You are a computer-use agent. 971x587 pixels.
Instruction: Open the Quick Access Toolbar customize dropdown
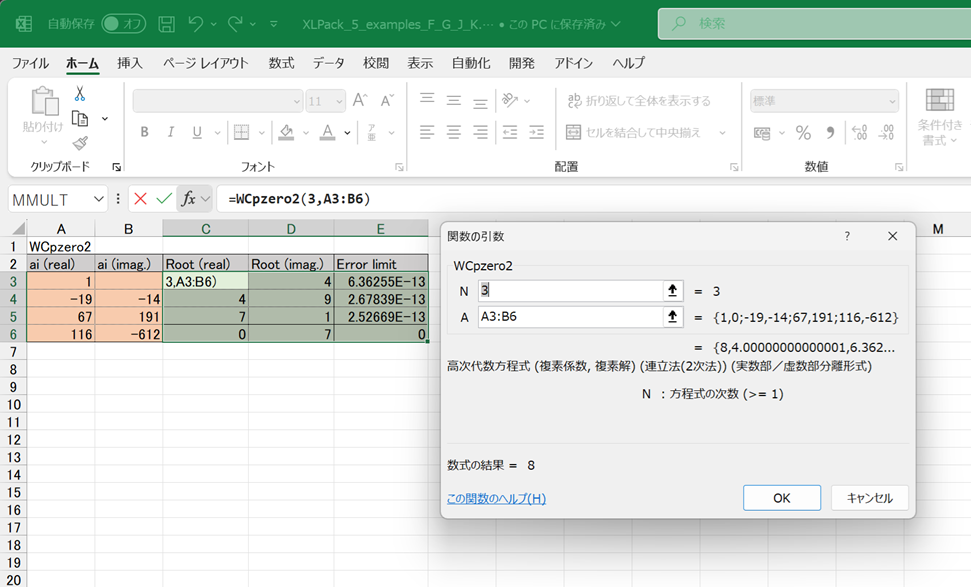pos(274,24)
